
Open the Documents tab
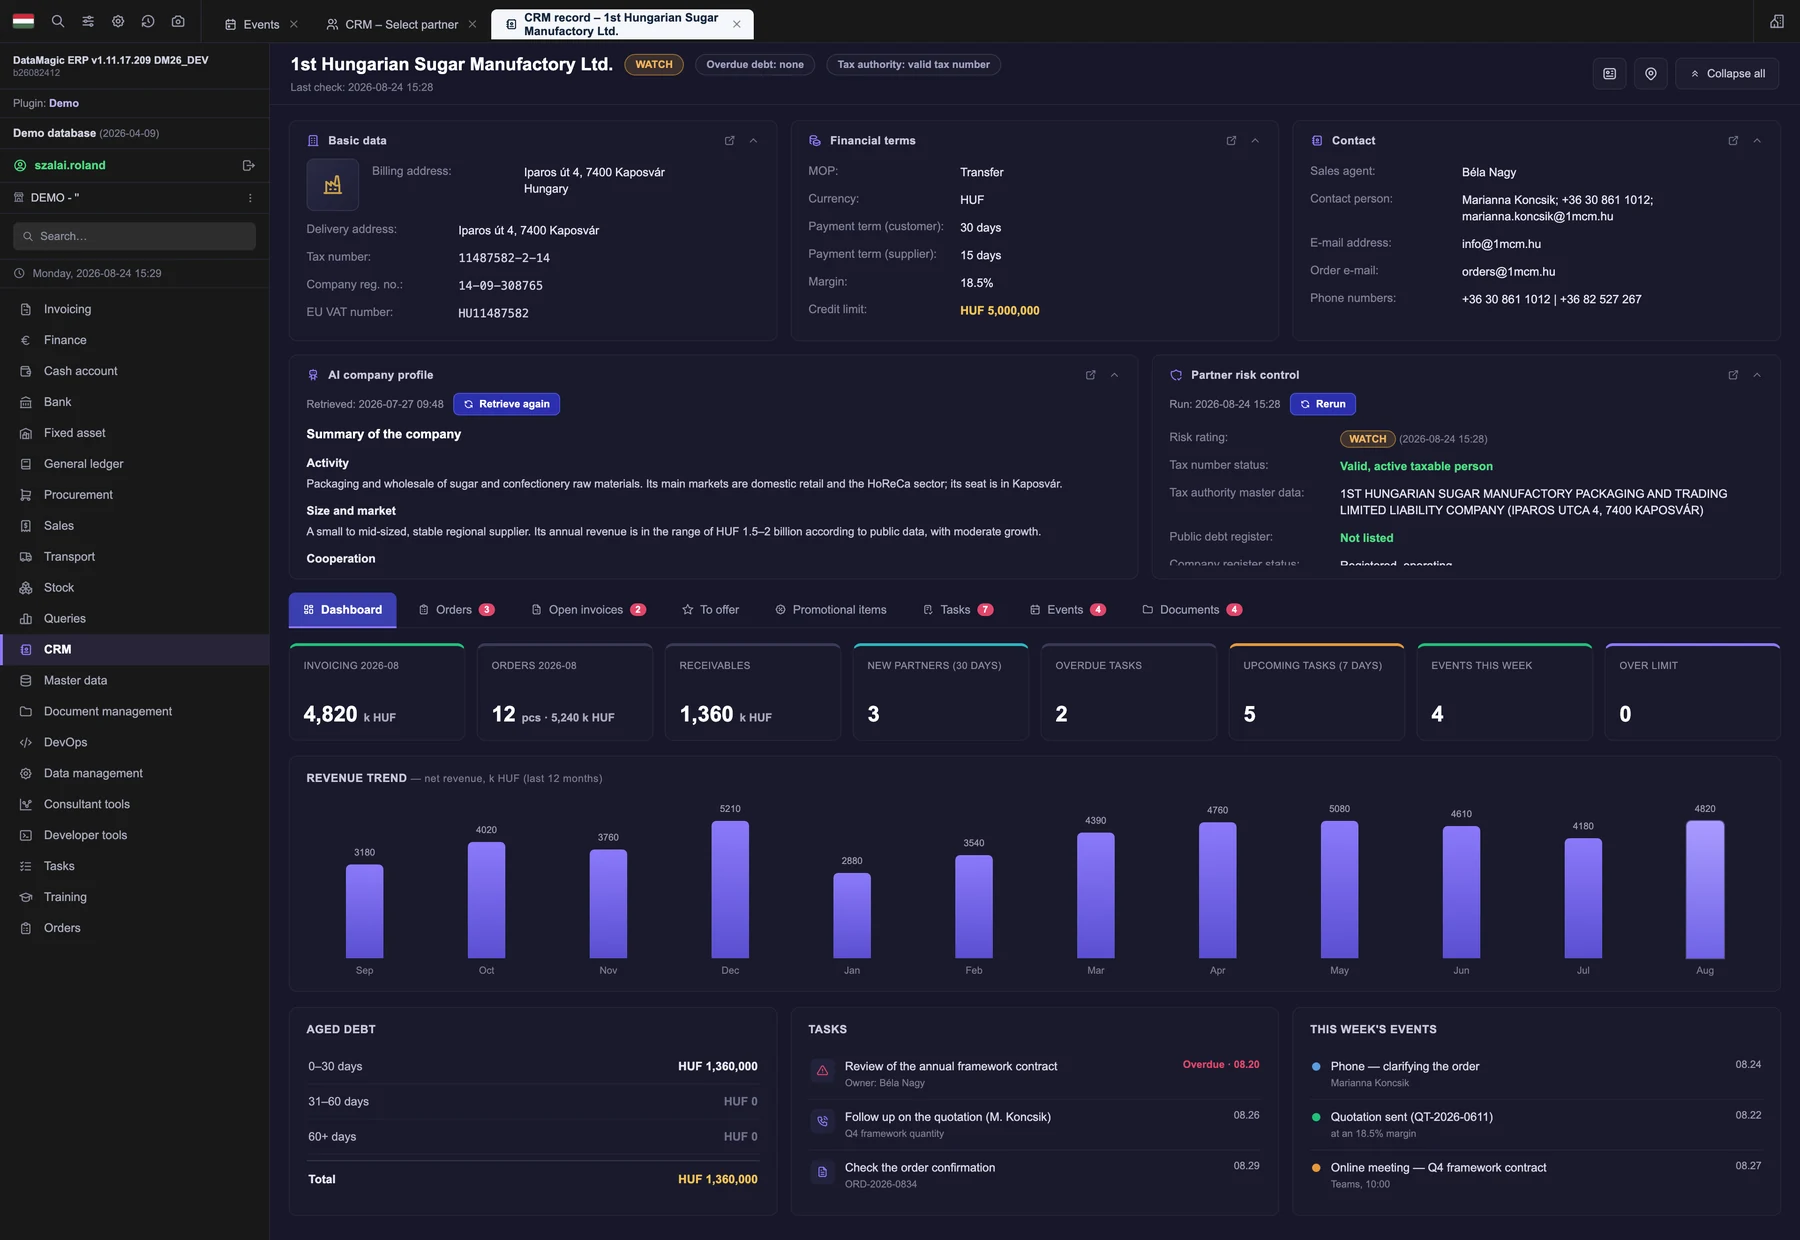(x=1192, y=610)
